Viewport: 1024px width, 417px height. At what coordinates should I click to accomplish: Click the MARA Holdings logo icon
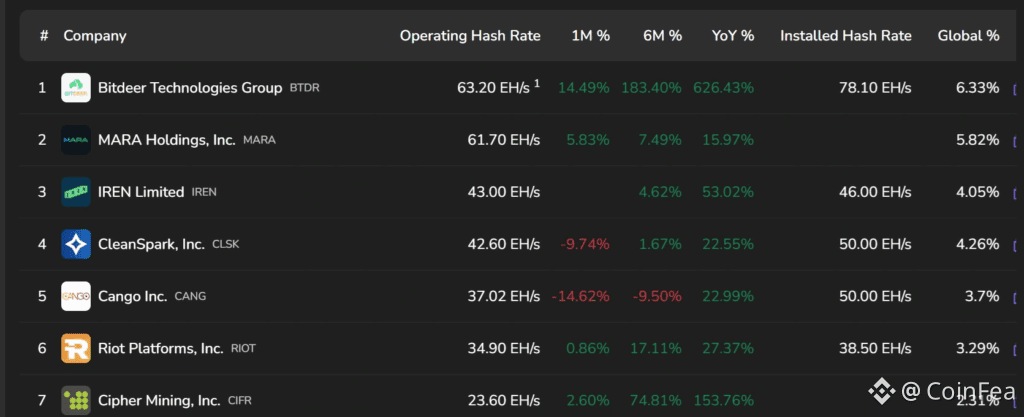click(76, 140)
